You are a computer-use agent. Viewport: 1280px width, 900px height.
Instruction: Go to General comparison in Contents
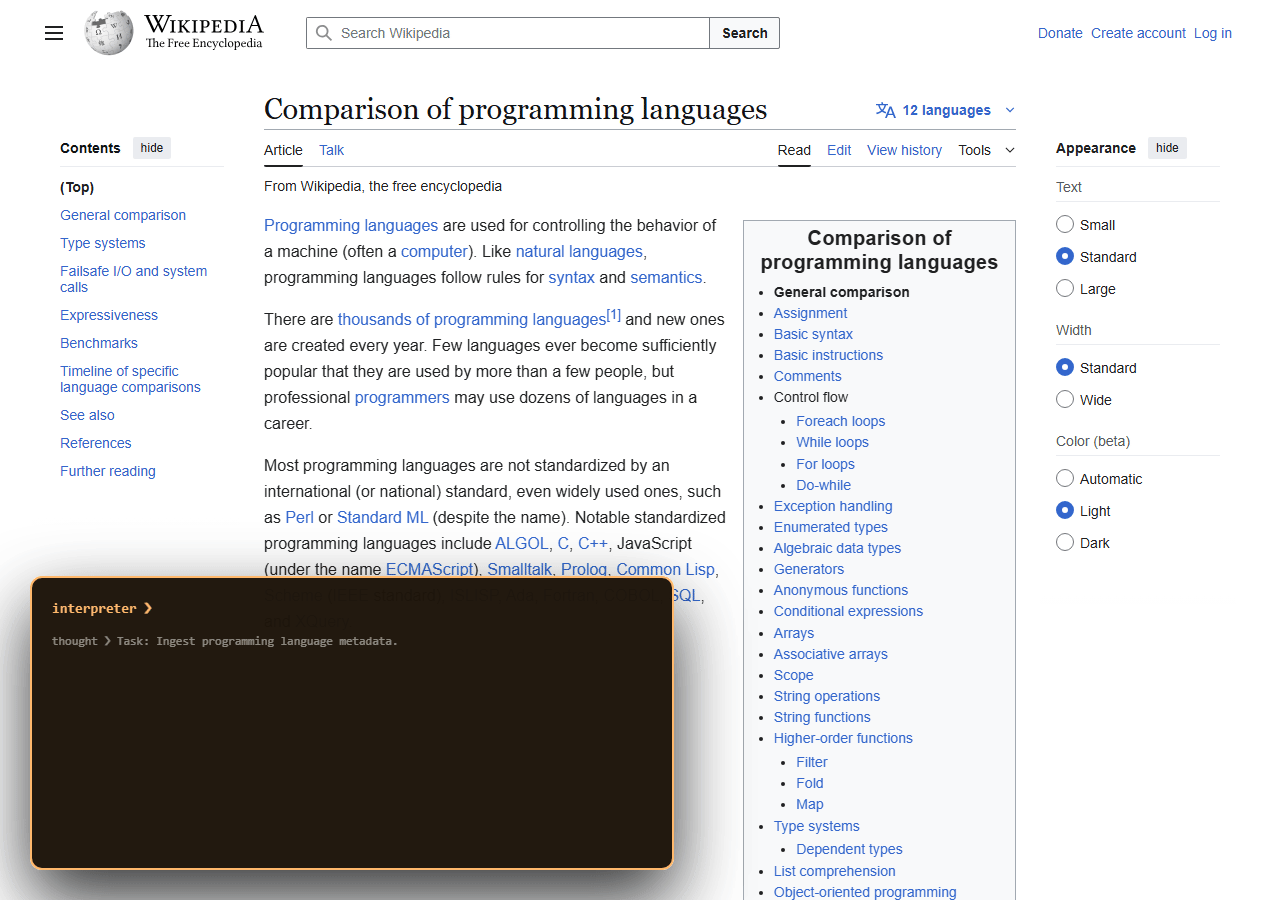pyautogui.click(x=123, y=215)
